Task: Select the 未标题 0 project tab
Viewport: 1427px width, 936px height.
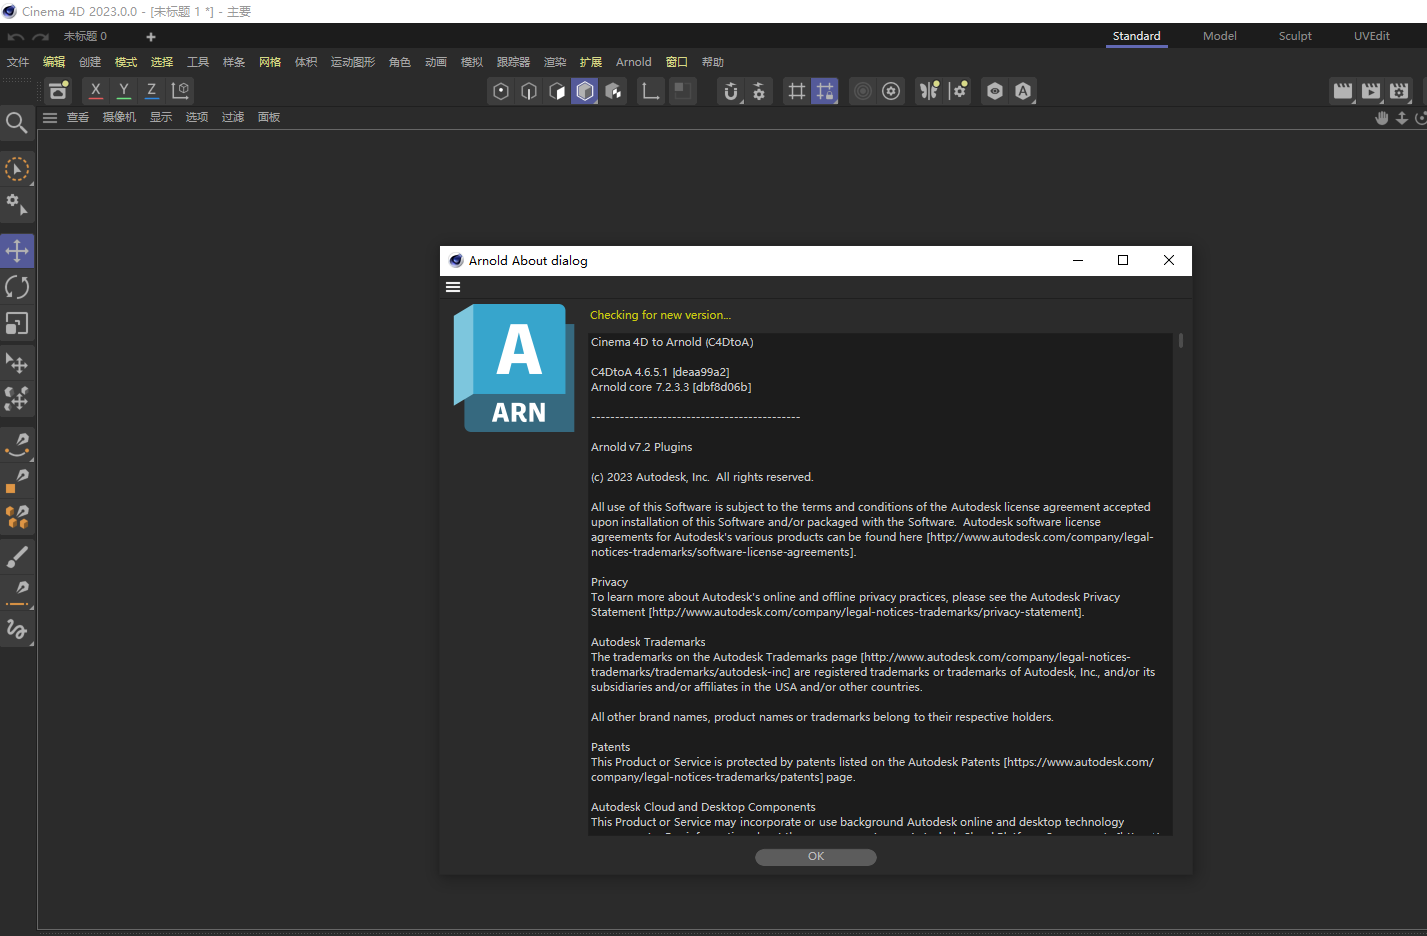Action: point(86,36)
